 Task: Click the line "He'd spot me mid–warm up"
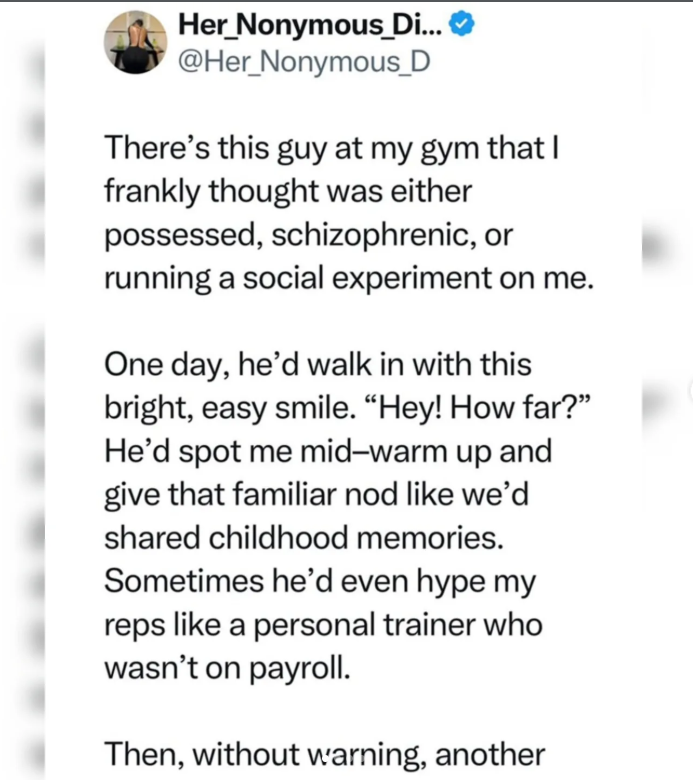click(327, 451)
